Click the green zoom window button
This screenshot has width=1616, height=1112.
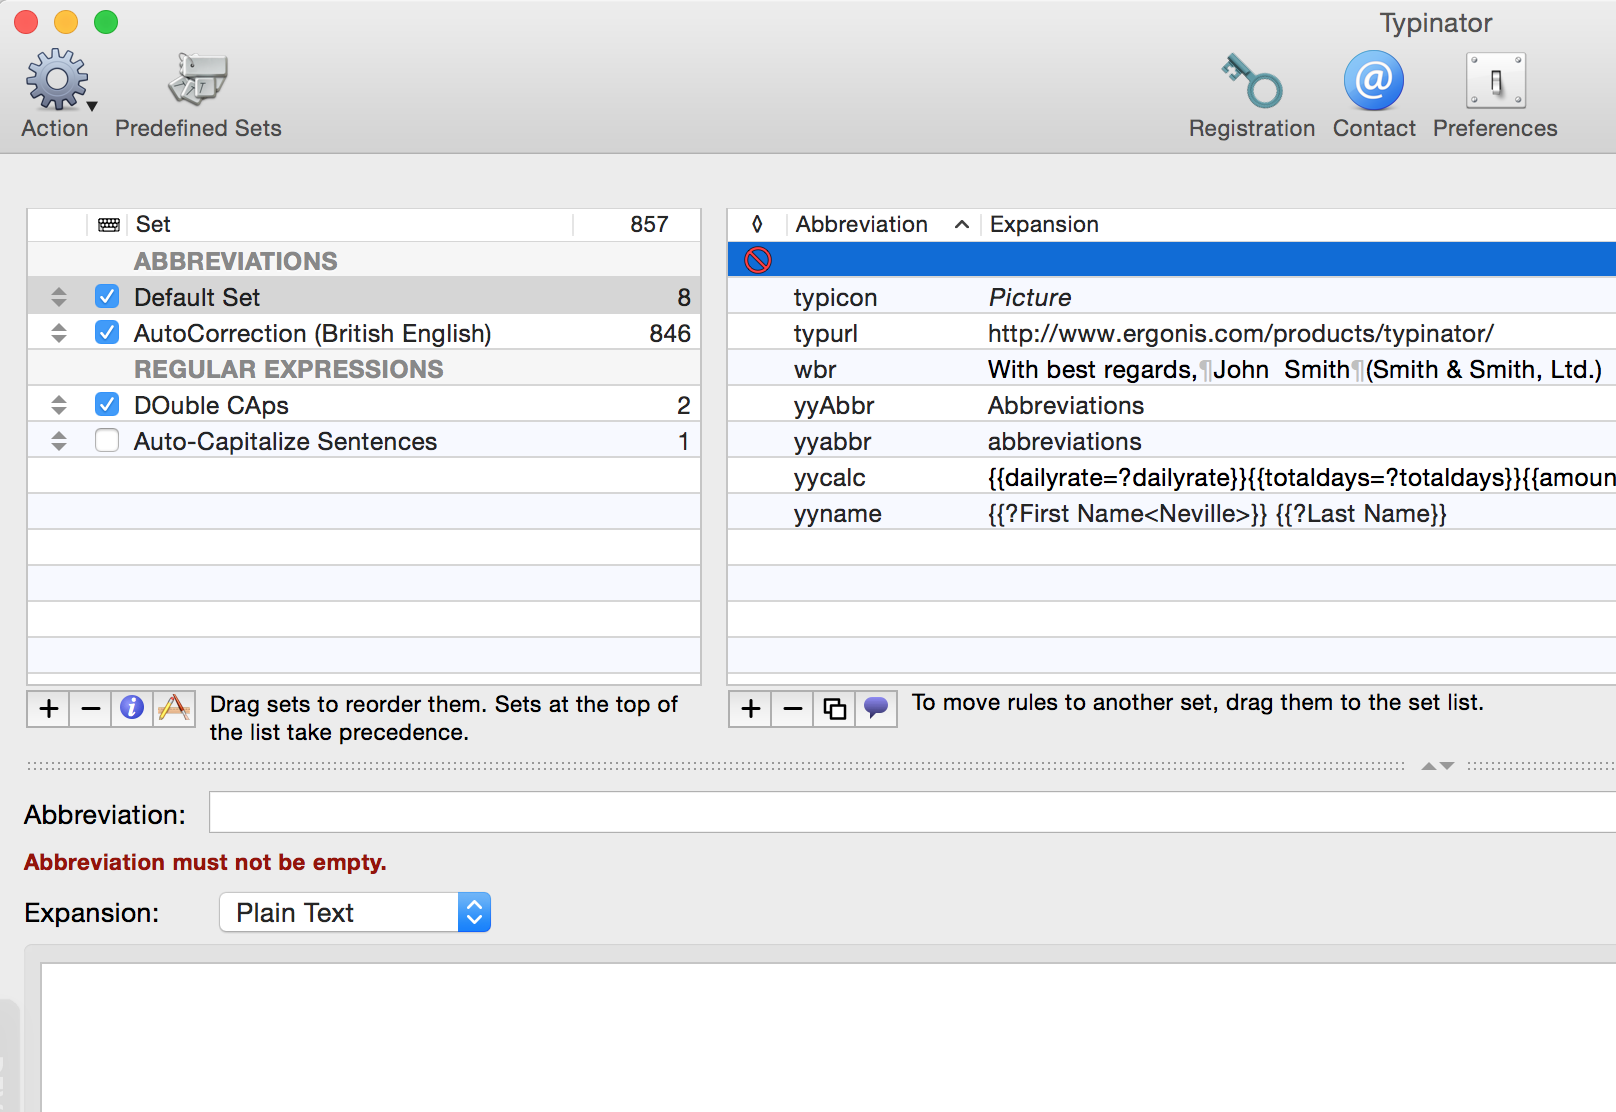pyautogui.click(x=106, y=22)
